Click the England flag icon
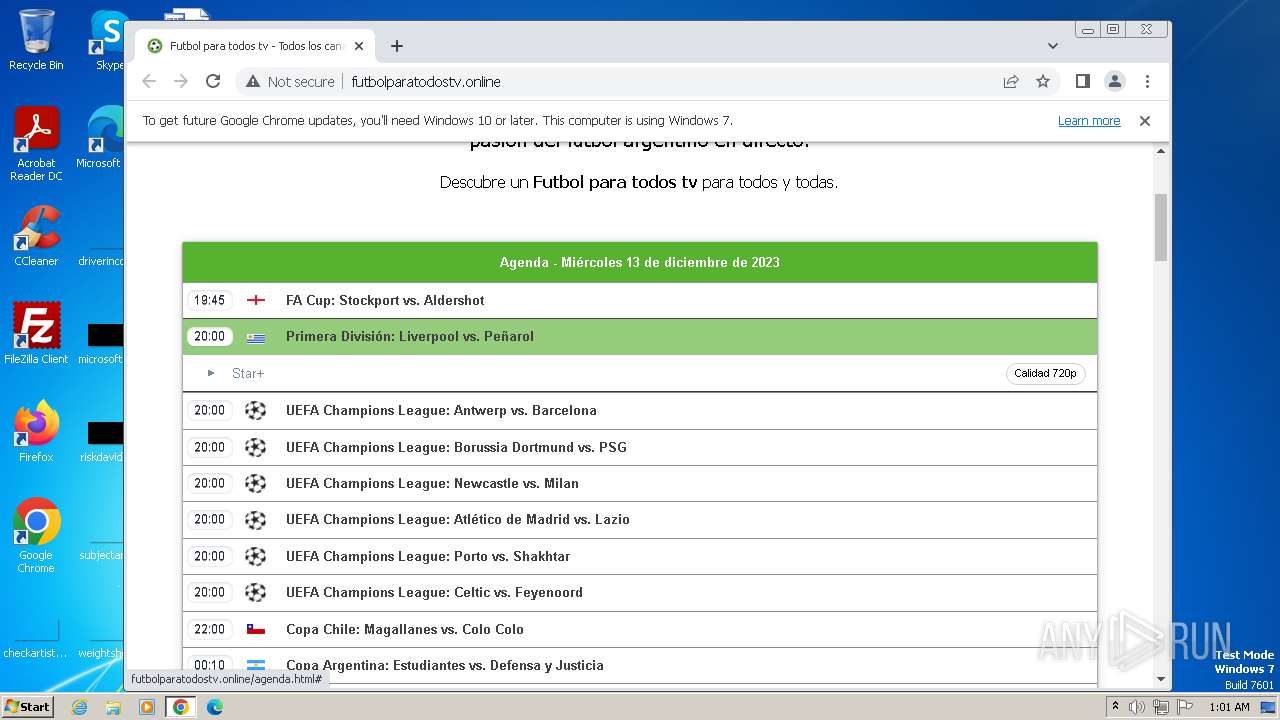The width and height of the screenshot is (1280, 720). pyautogui.click(x=256, y=300)
